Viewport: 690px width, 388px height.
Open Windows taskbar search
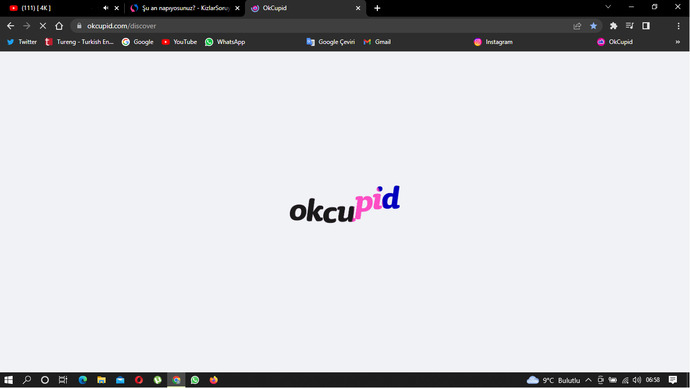coord(27,380)
